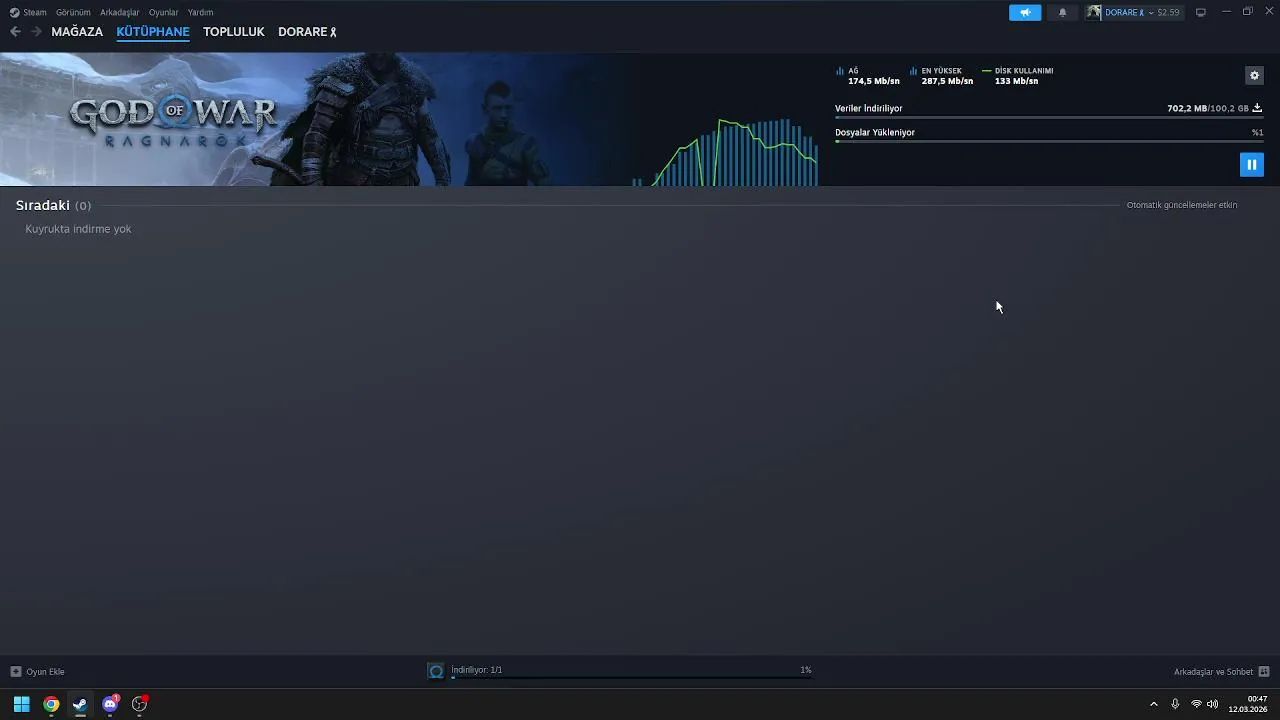Open the Oyunlar menu
Viewport: 1280px width, 720px height.
point(164,12)
